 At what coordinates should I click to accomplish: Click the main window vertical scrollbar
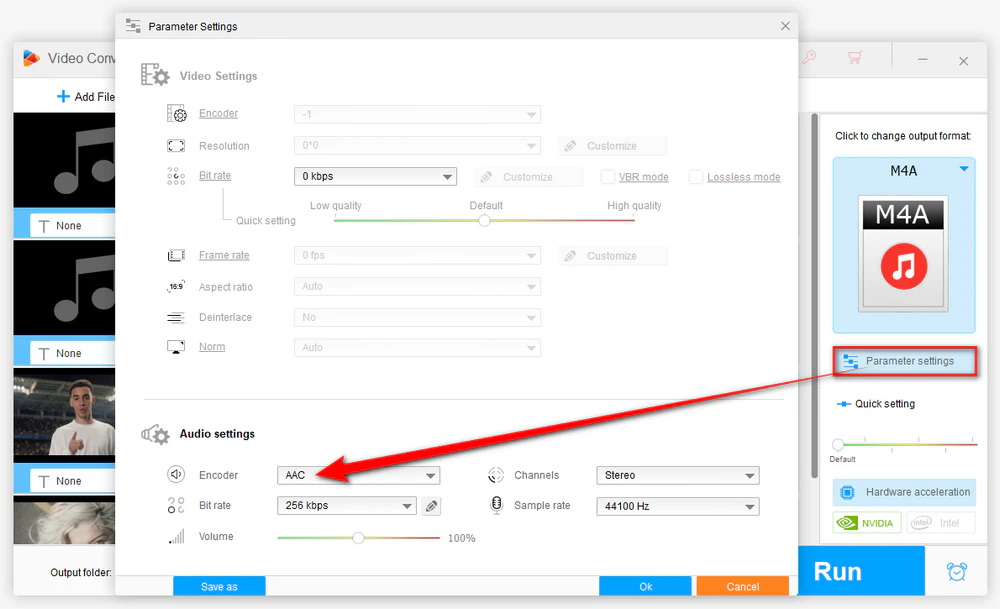814,295
